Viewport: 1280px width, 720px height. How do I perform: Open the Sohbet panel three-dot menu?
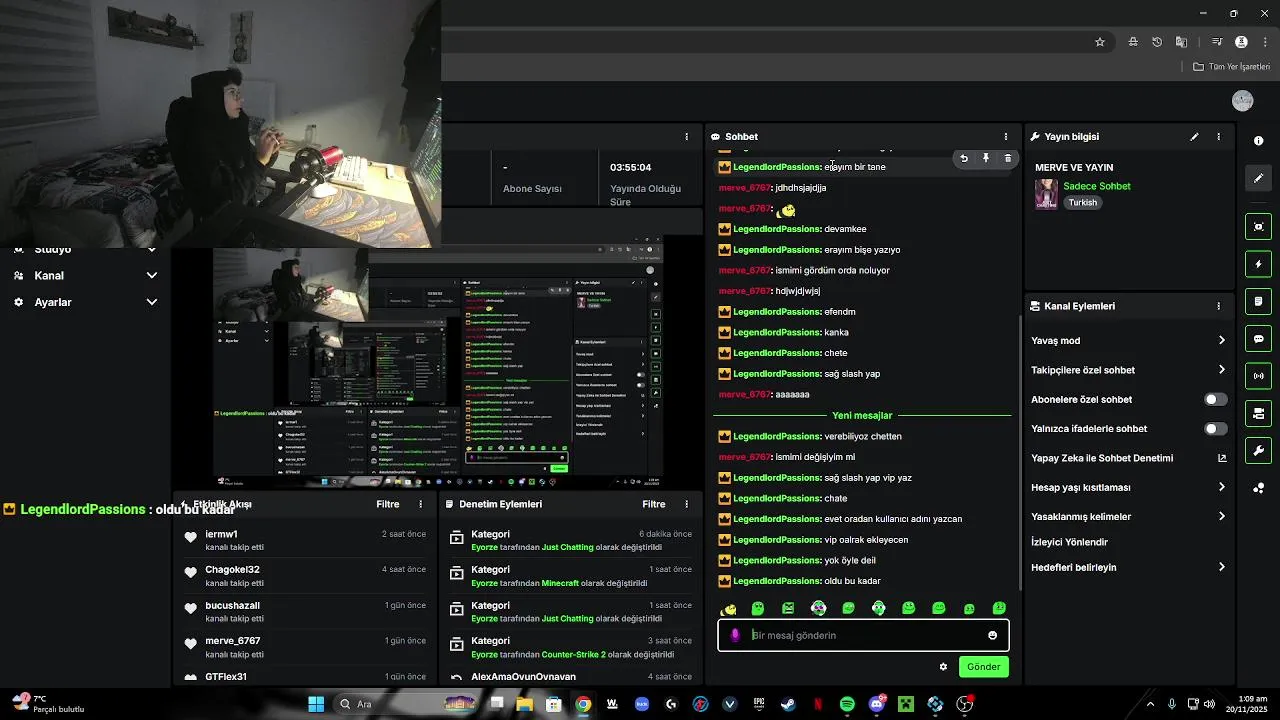(x=1006, y=136)
